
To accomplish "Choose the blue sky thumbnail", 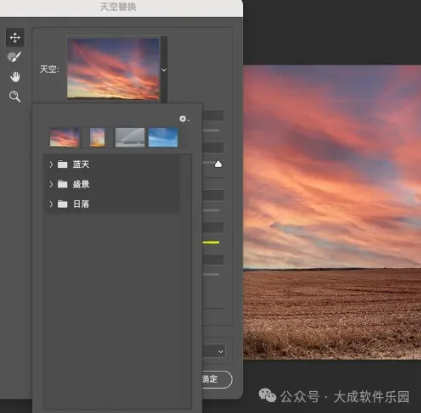I will [x=163, y=137].
